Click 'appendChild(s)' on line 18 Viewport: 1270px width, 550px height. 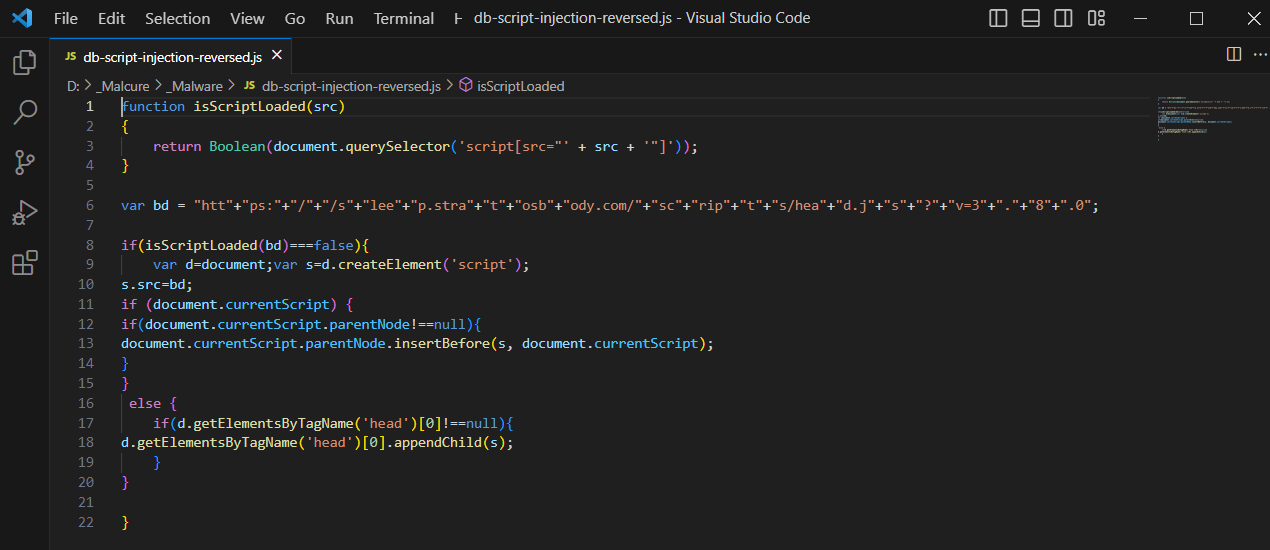pyautogui.click(x=457, y=443)
